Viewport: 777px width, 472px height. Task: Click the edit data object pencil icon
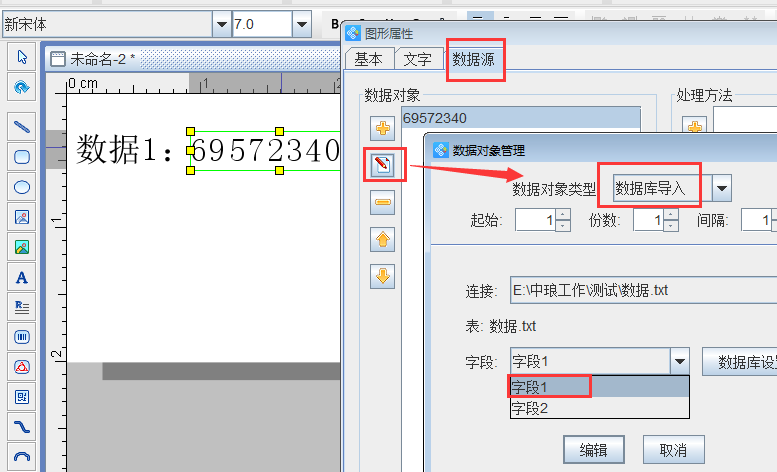tap(383, 165)
